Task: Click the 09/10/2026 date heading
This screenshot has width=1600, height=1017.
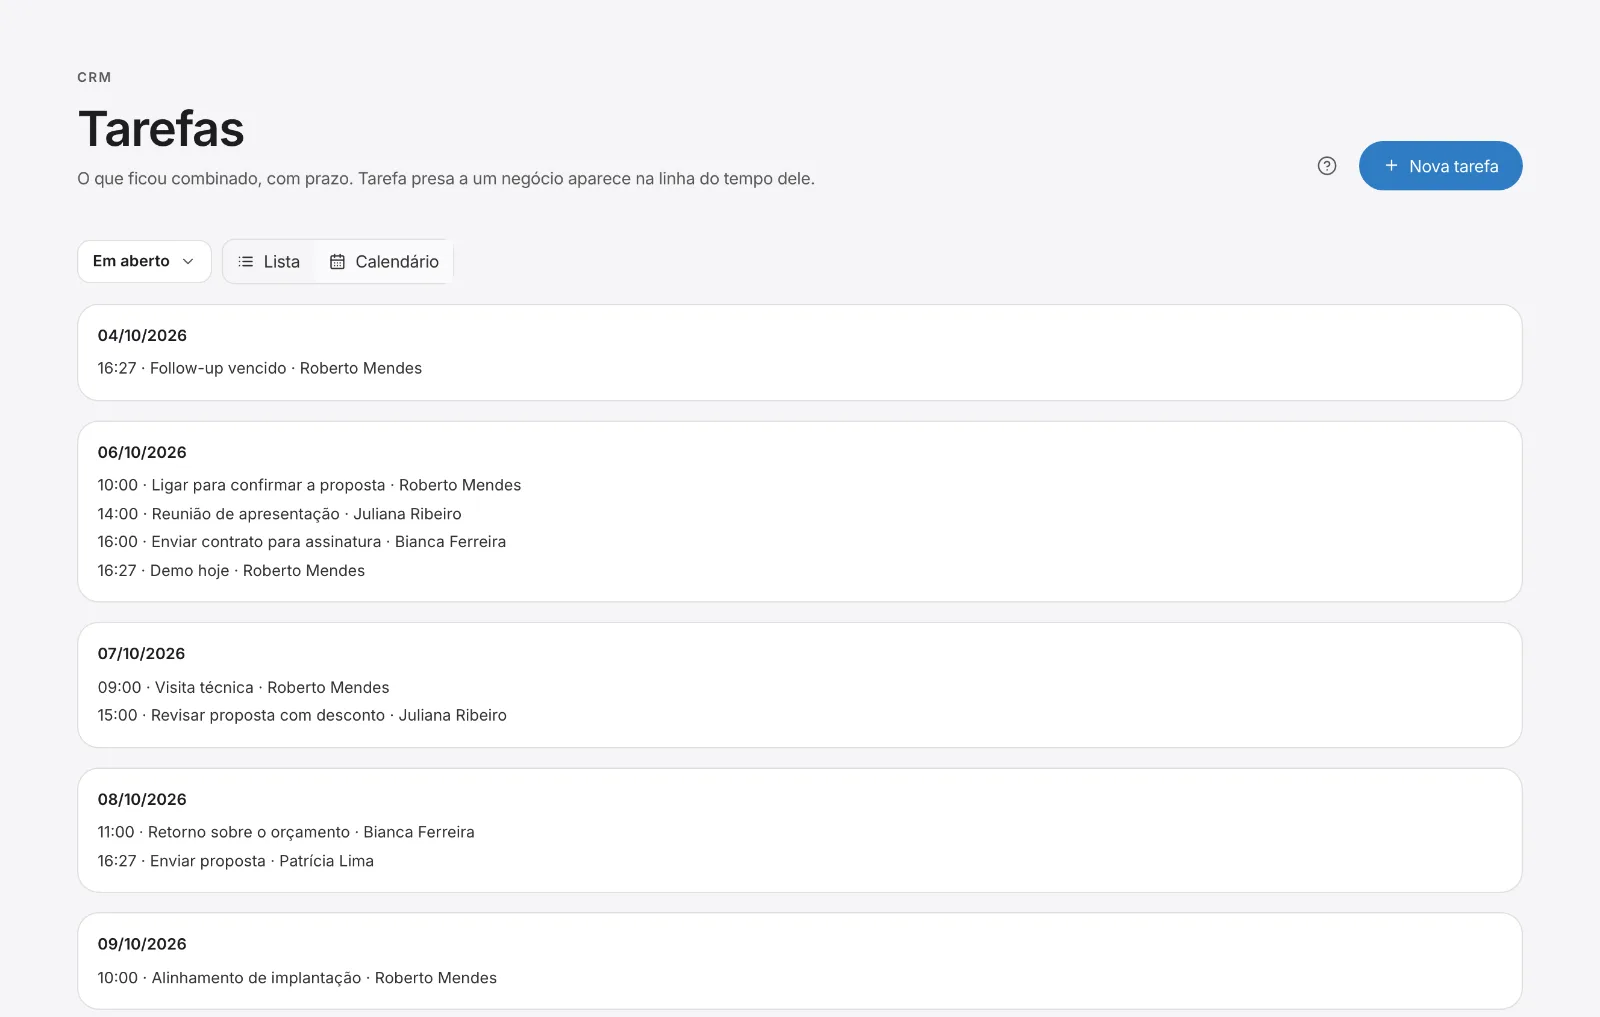Action: tap(142, 945)
